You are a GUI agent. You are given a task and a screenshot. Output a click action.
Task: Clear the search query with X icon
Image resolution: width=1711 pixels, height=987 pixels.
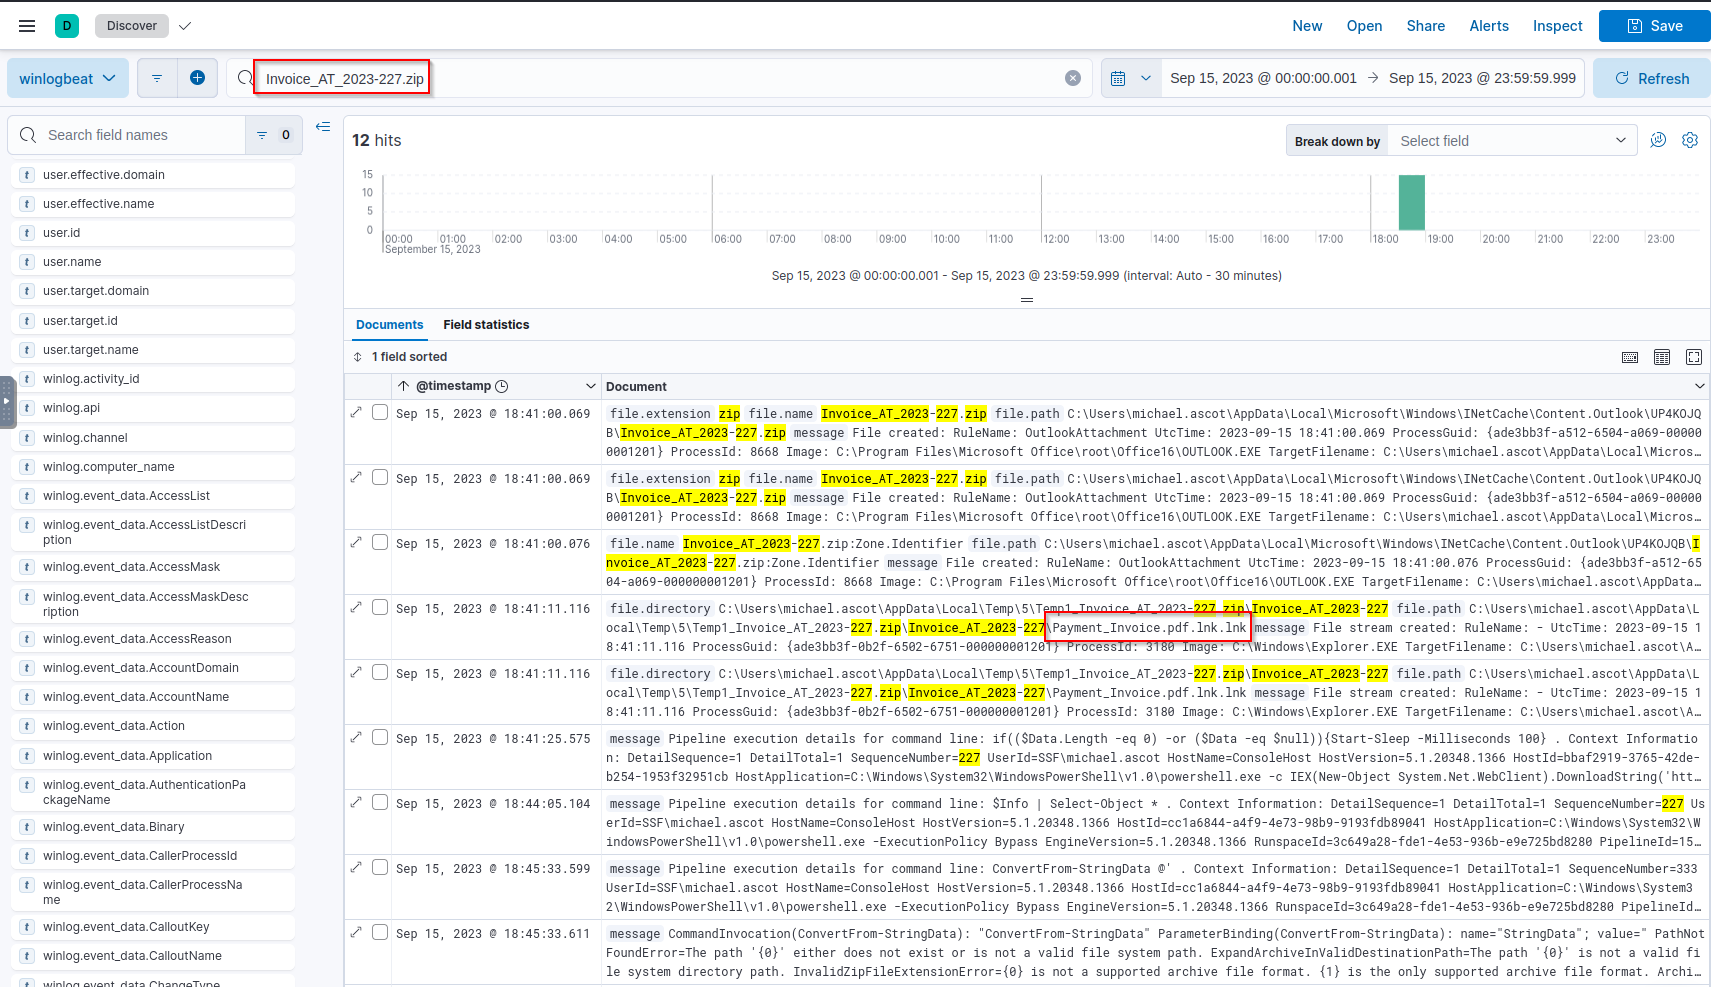(1073, 78)
